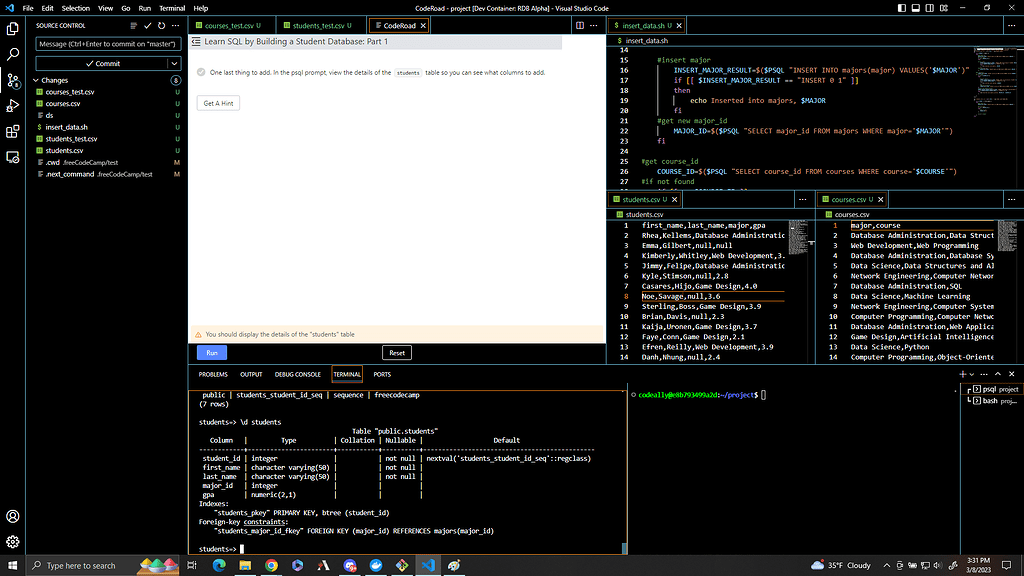
Task: Open the Explorer view in the activity bar
Action: click(x=12, y=28)
